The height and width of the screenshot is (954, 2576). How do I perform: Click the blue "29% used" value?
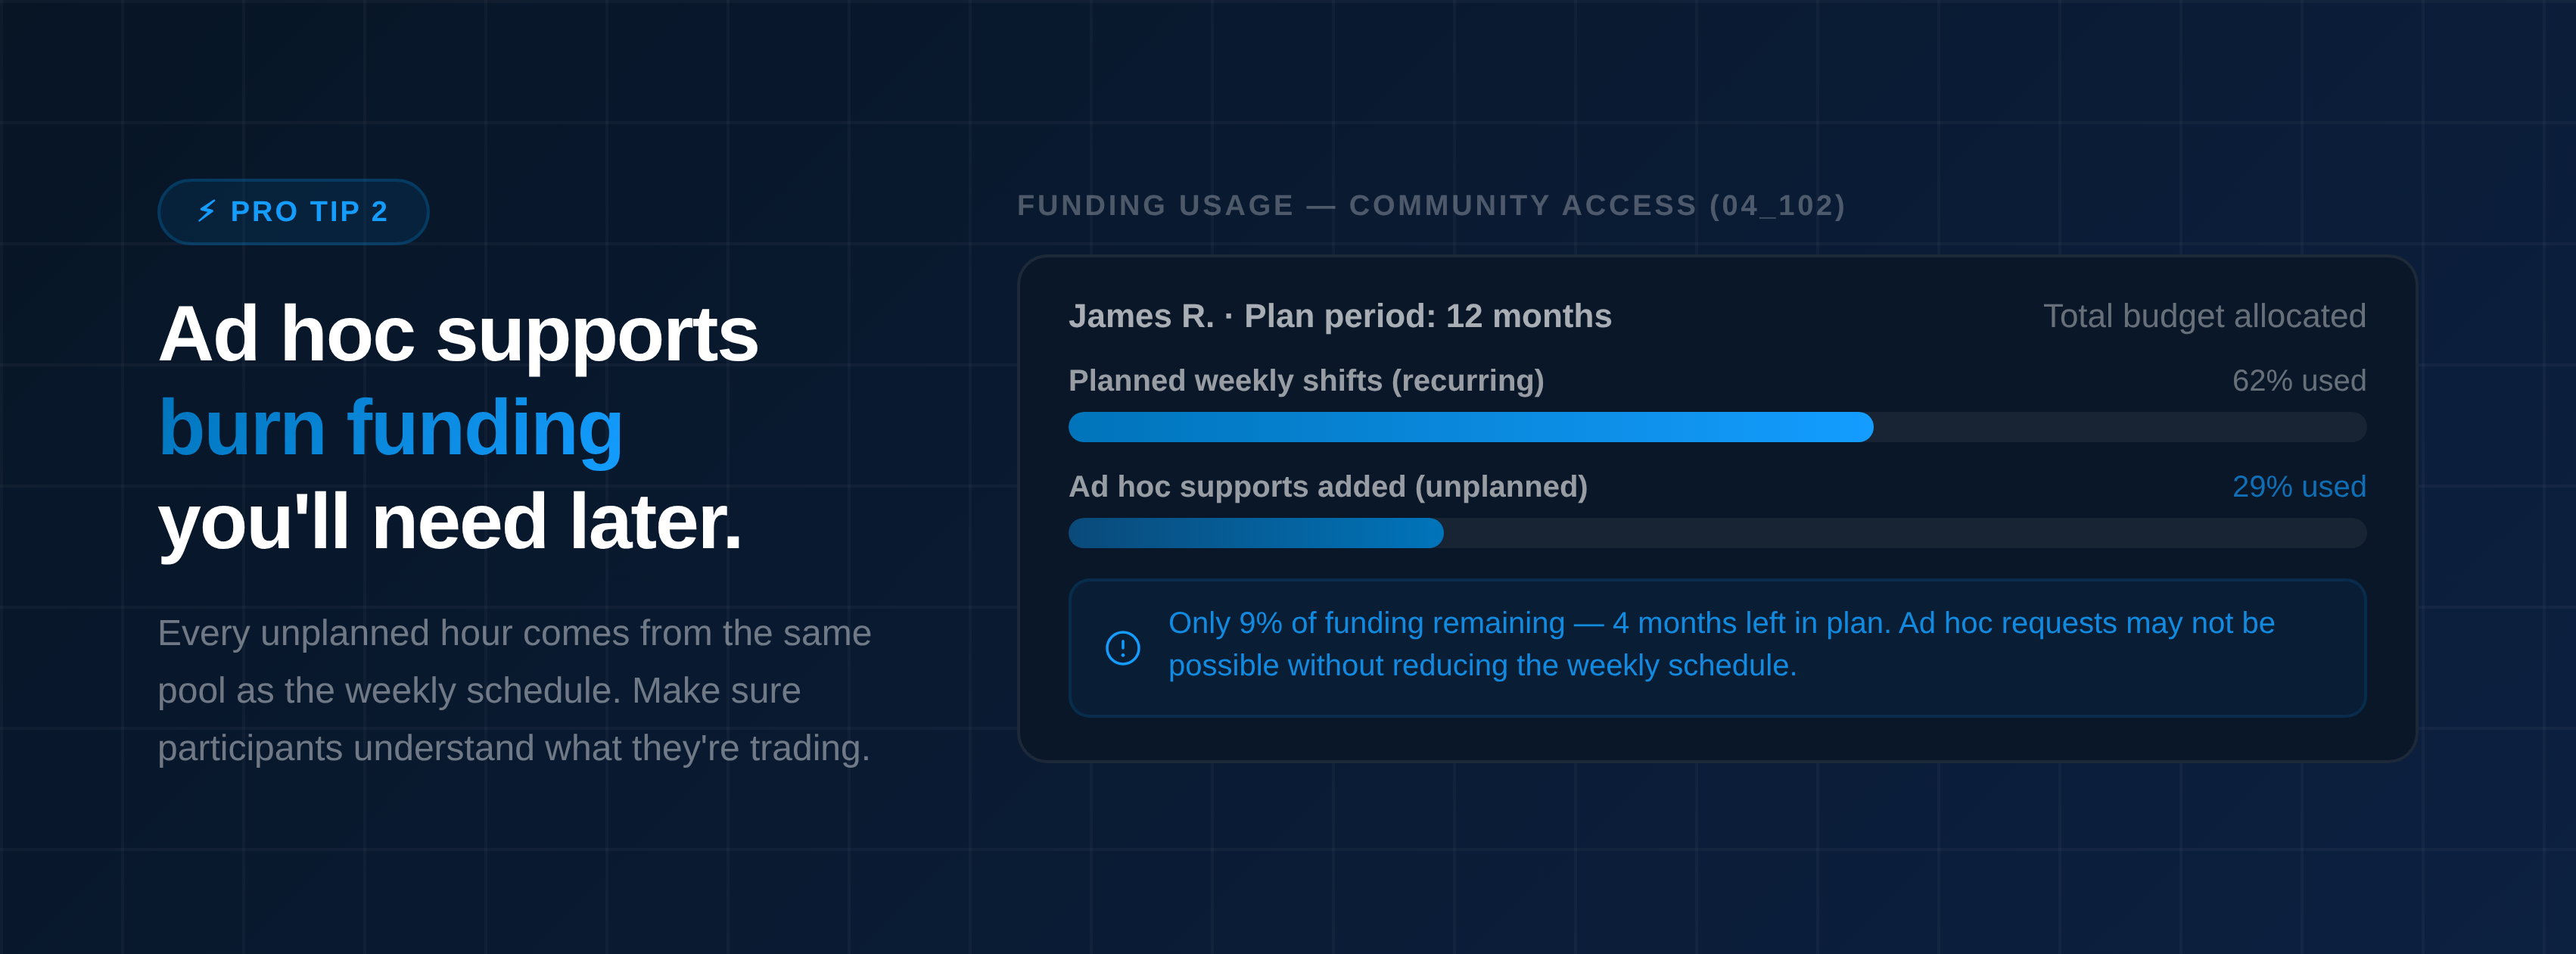point(2298,487)
